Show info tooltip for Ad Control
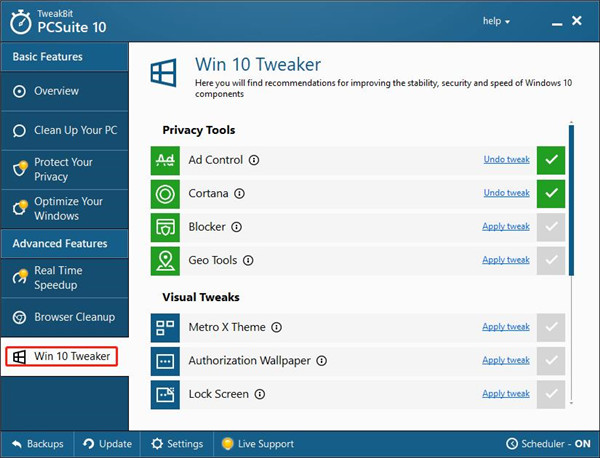 (x=254, y=160)
